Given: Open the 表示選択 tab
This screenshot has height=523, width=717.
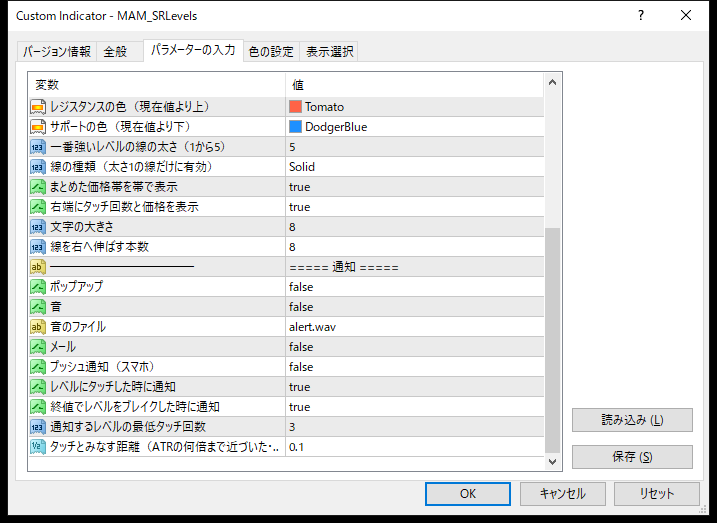Looking at the screenshot, I should [329, 52].
